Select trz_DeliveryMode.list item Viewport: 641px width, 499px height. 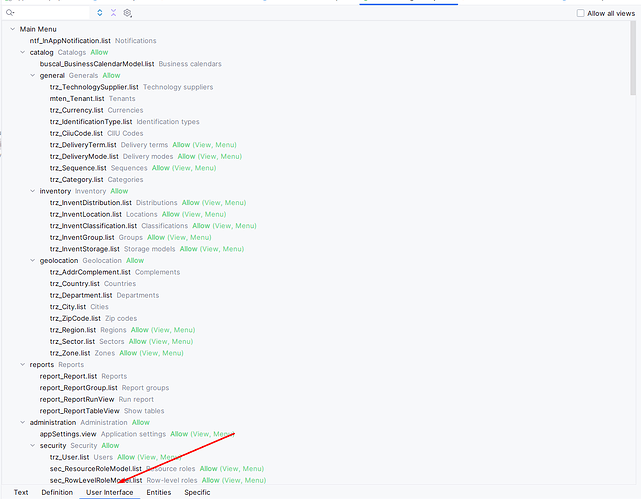[84, 156]
